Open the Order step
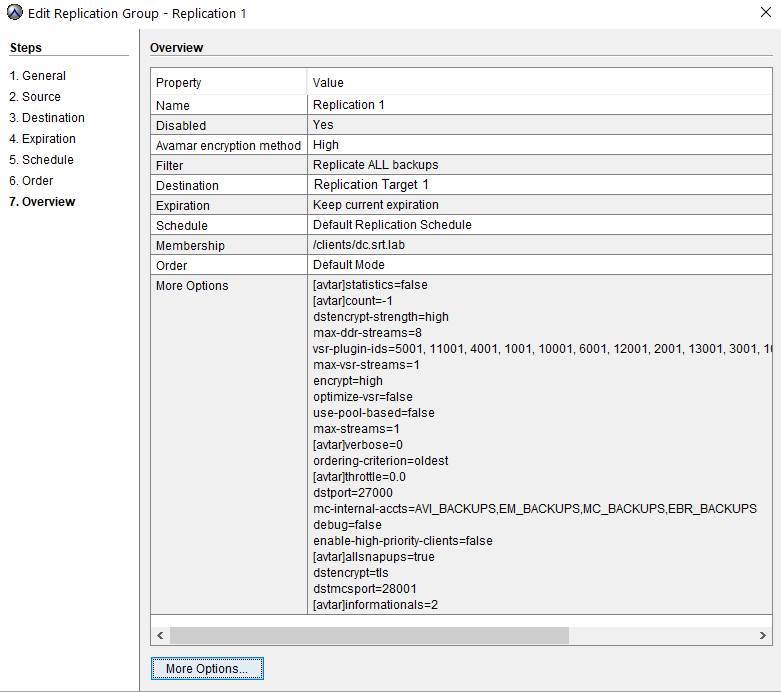The height and width of the screenshot is (692, 781). [31, 181]
